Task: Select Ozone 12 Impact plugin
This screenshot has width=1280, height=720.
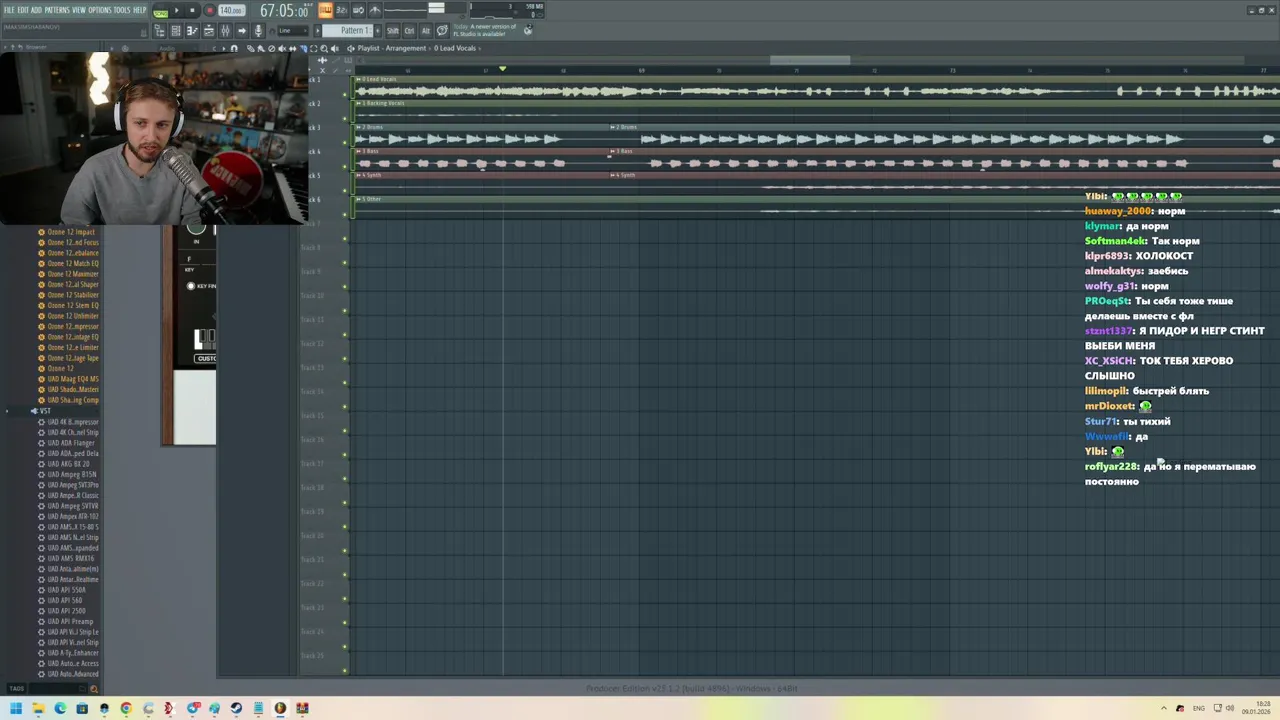Action: click(x=71, y=232)
